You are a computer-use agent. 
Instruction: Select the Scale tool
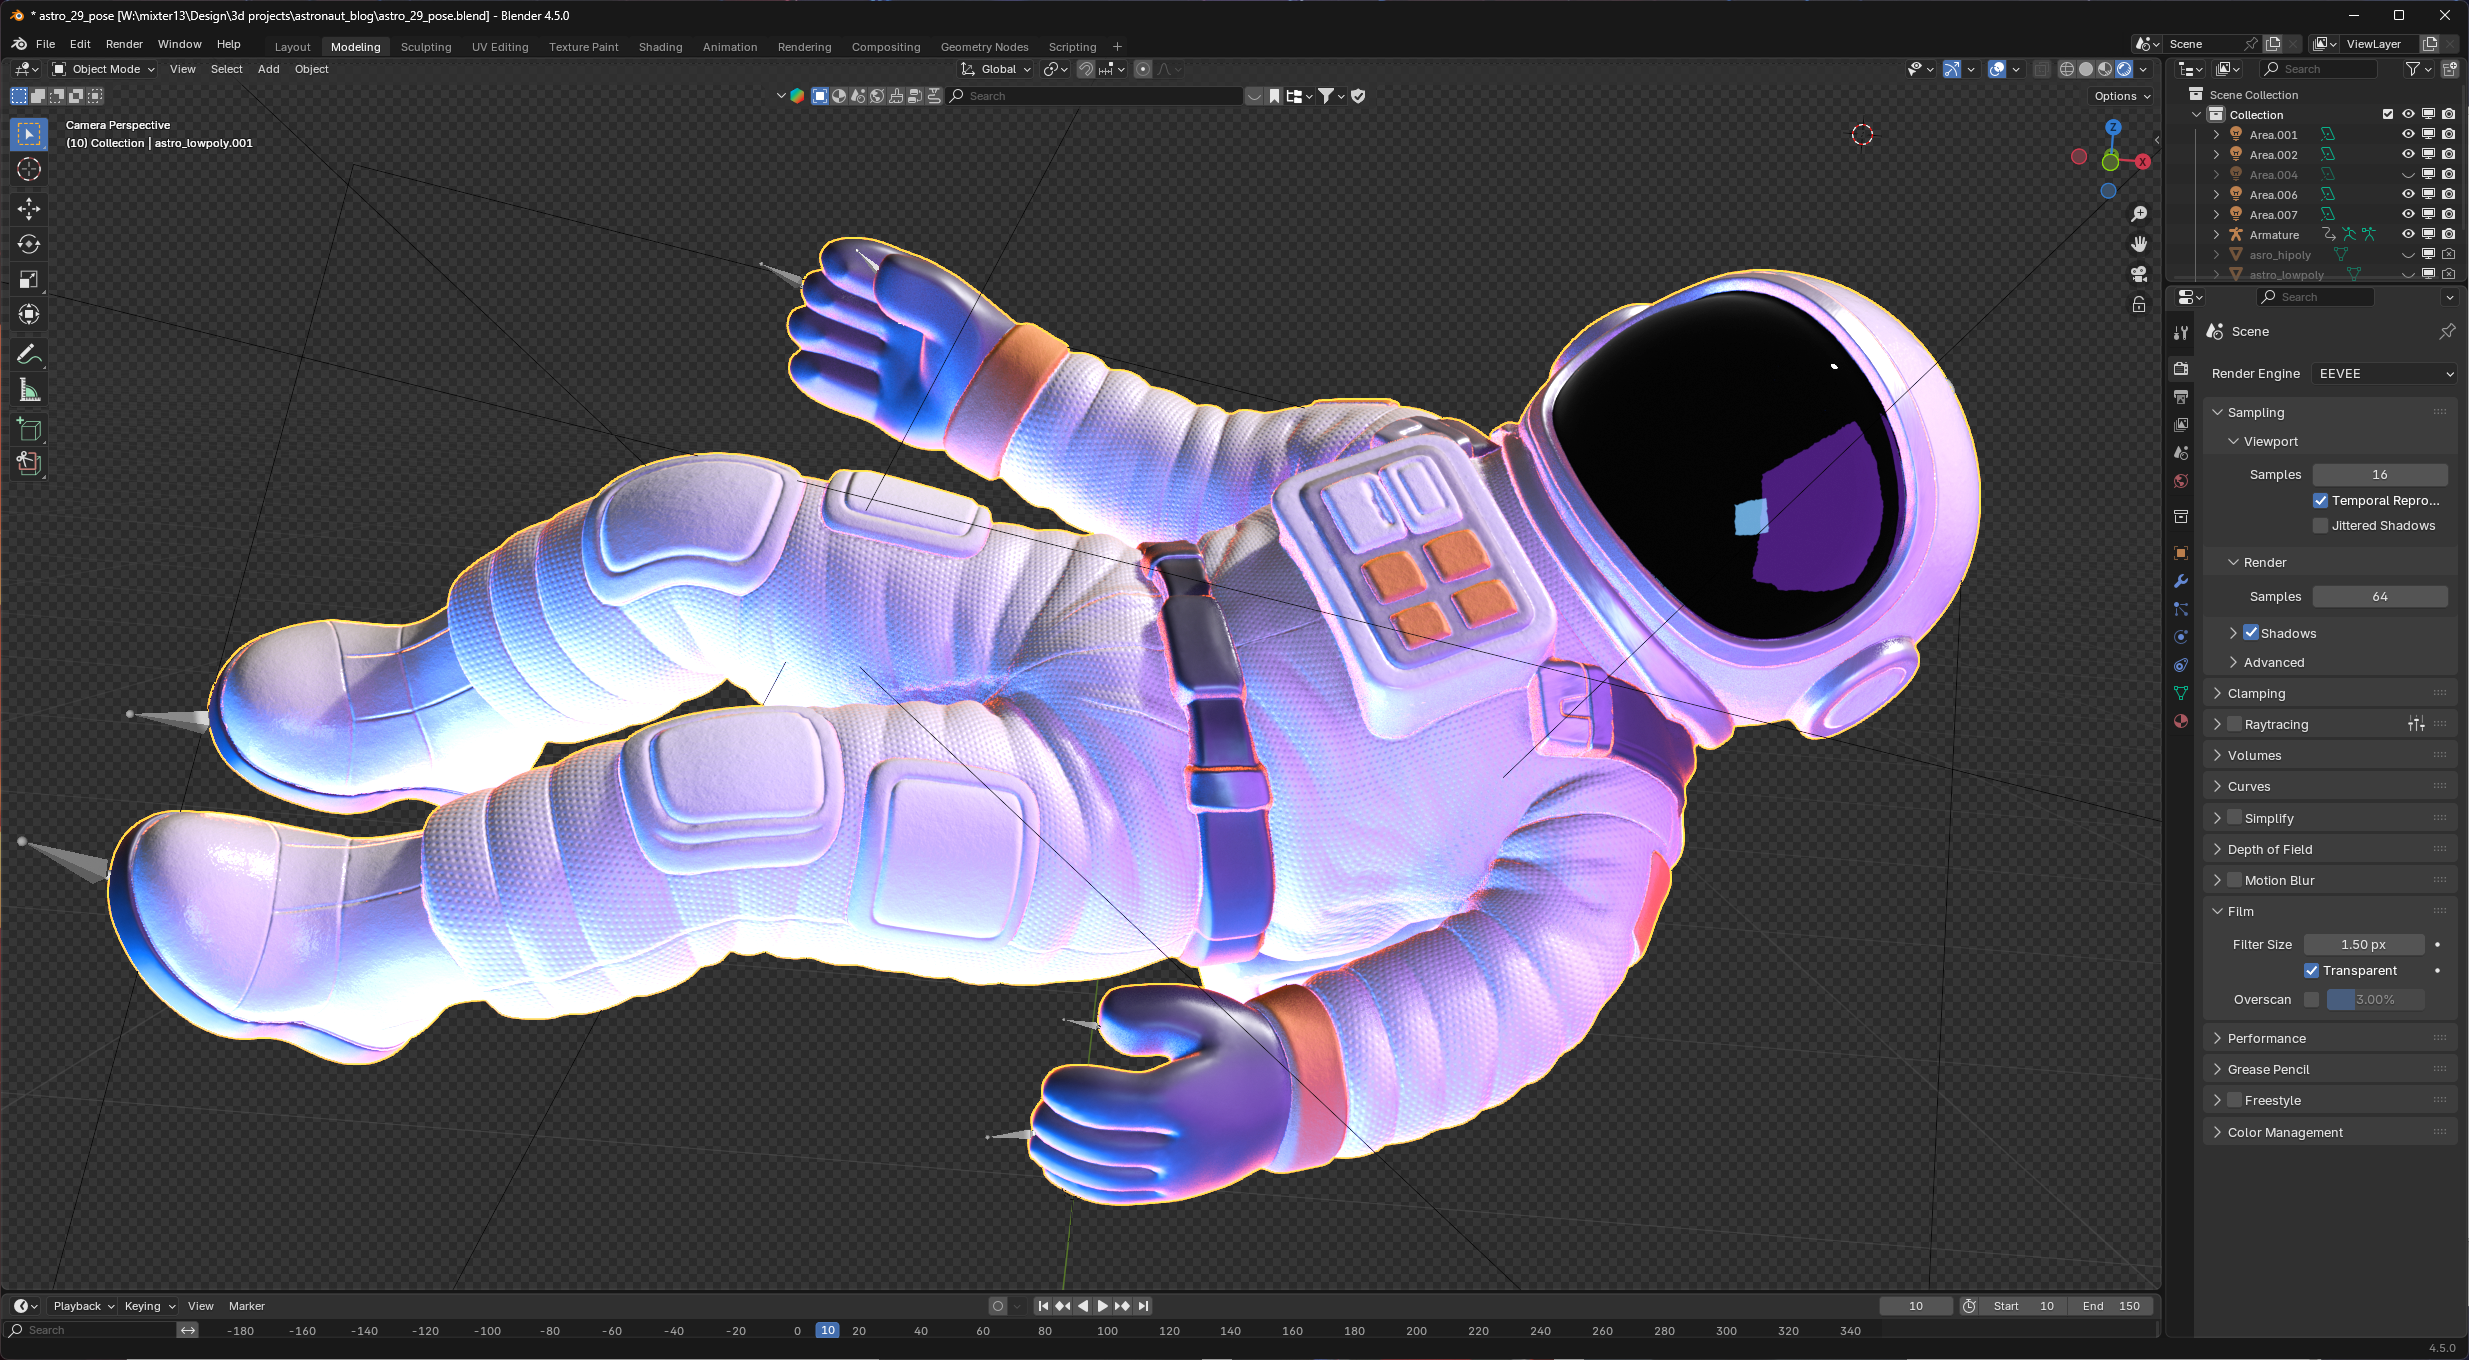point(29,280)
